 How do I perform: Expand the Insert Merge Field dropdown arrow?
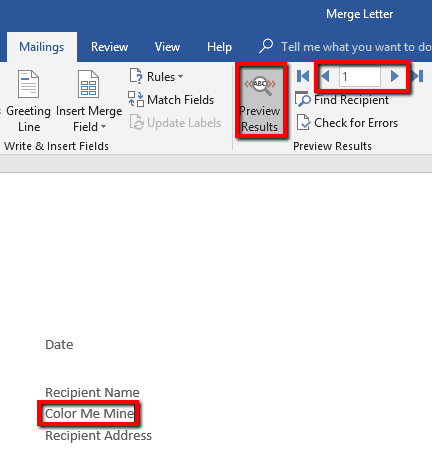tap(103, 127)
